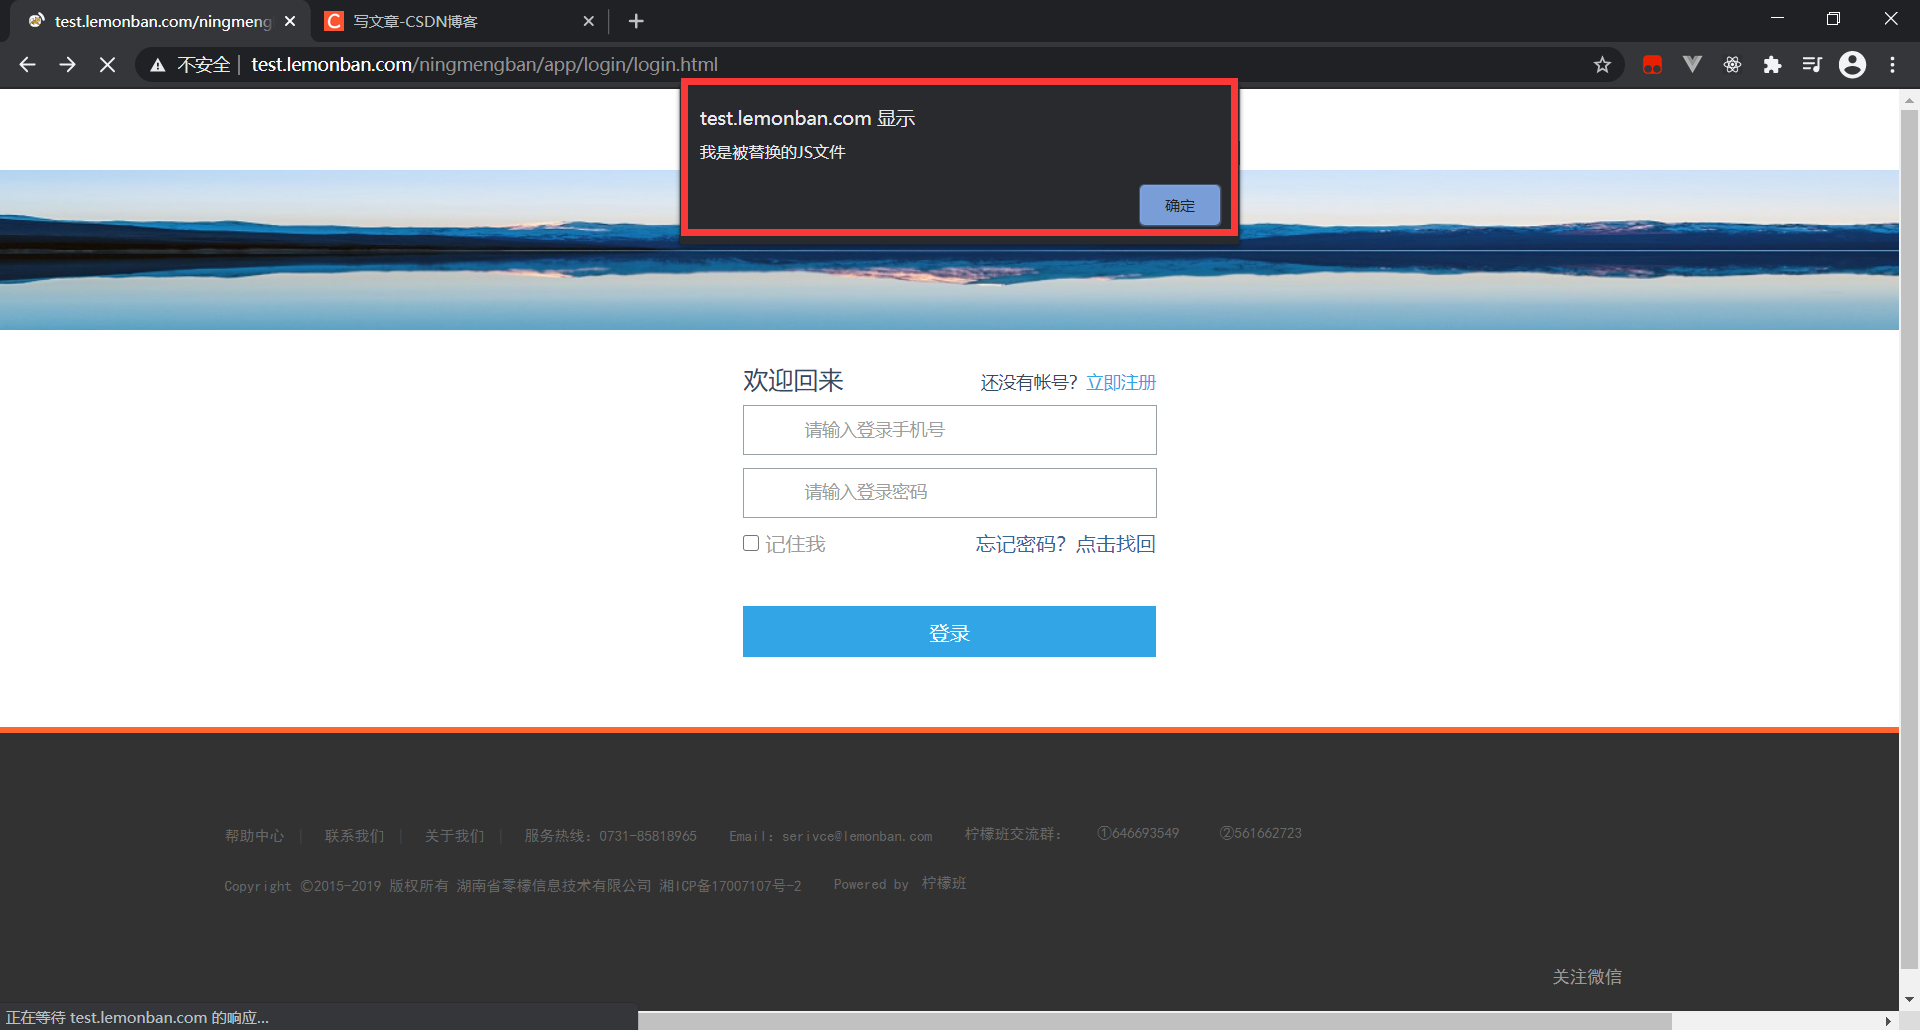Click the browser profile avatar icon

tap(1853, 64)
